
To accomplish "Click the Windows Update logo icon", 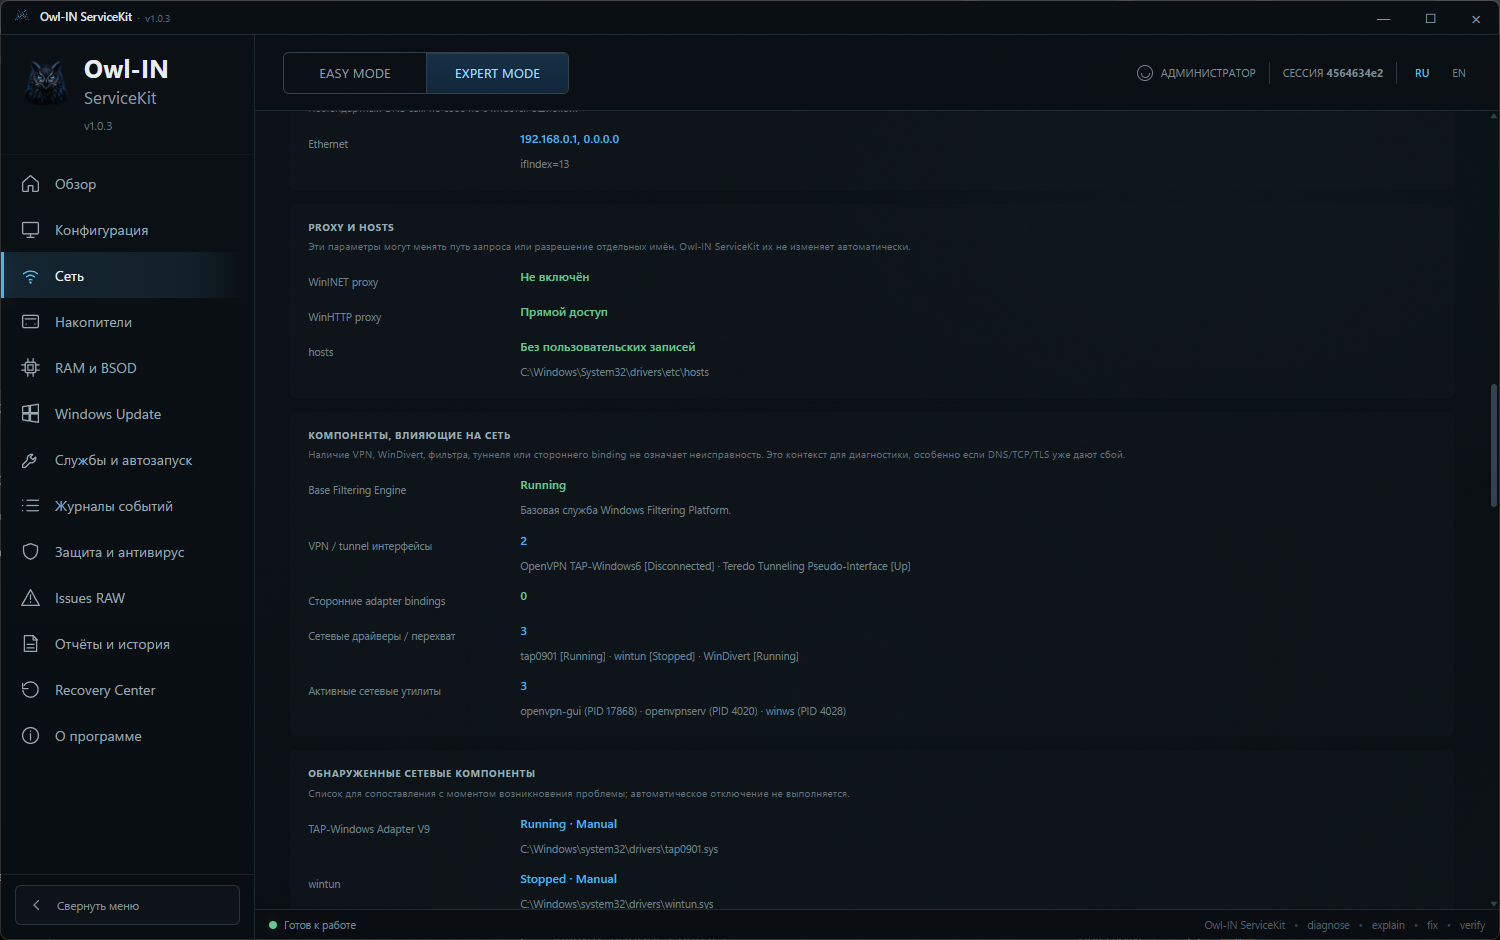I will coord(31,414).
